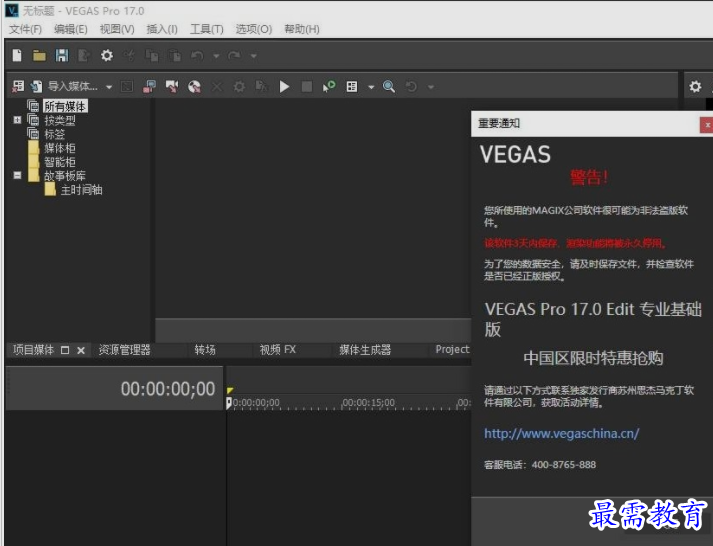Click the greyed delete X icon in media toolbar

pos(217,86)
